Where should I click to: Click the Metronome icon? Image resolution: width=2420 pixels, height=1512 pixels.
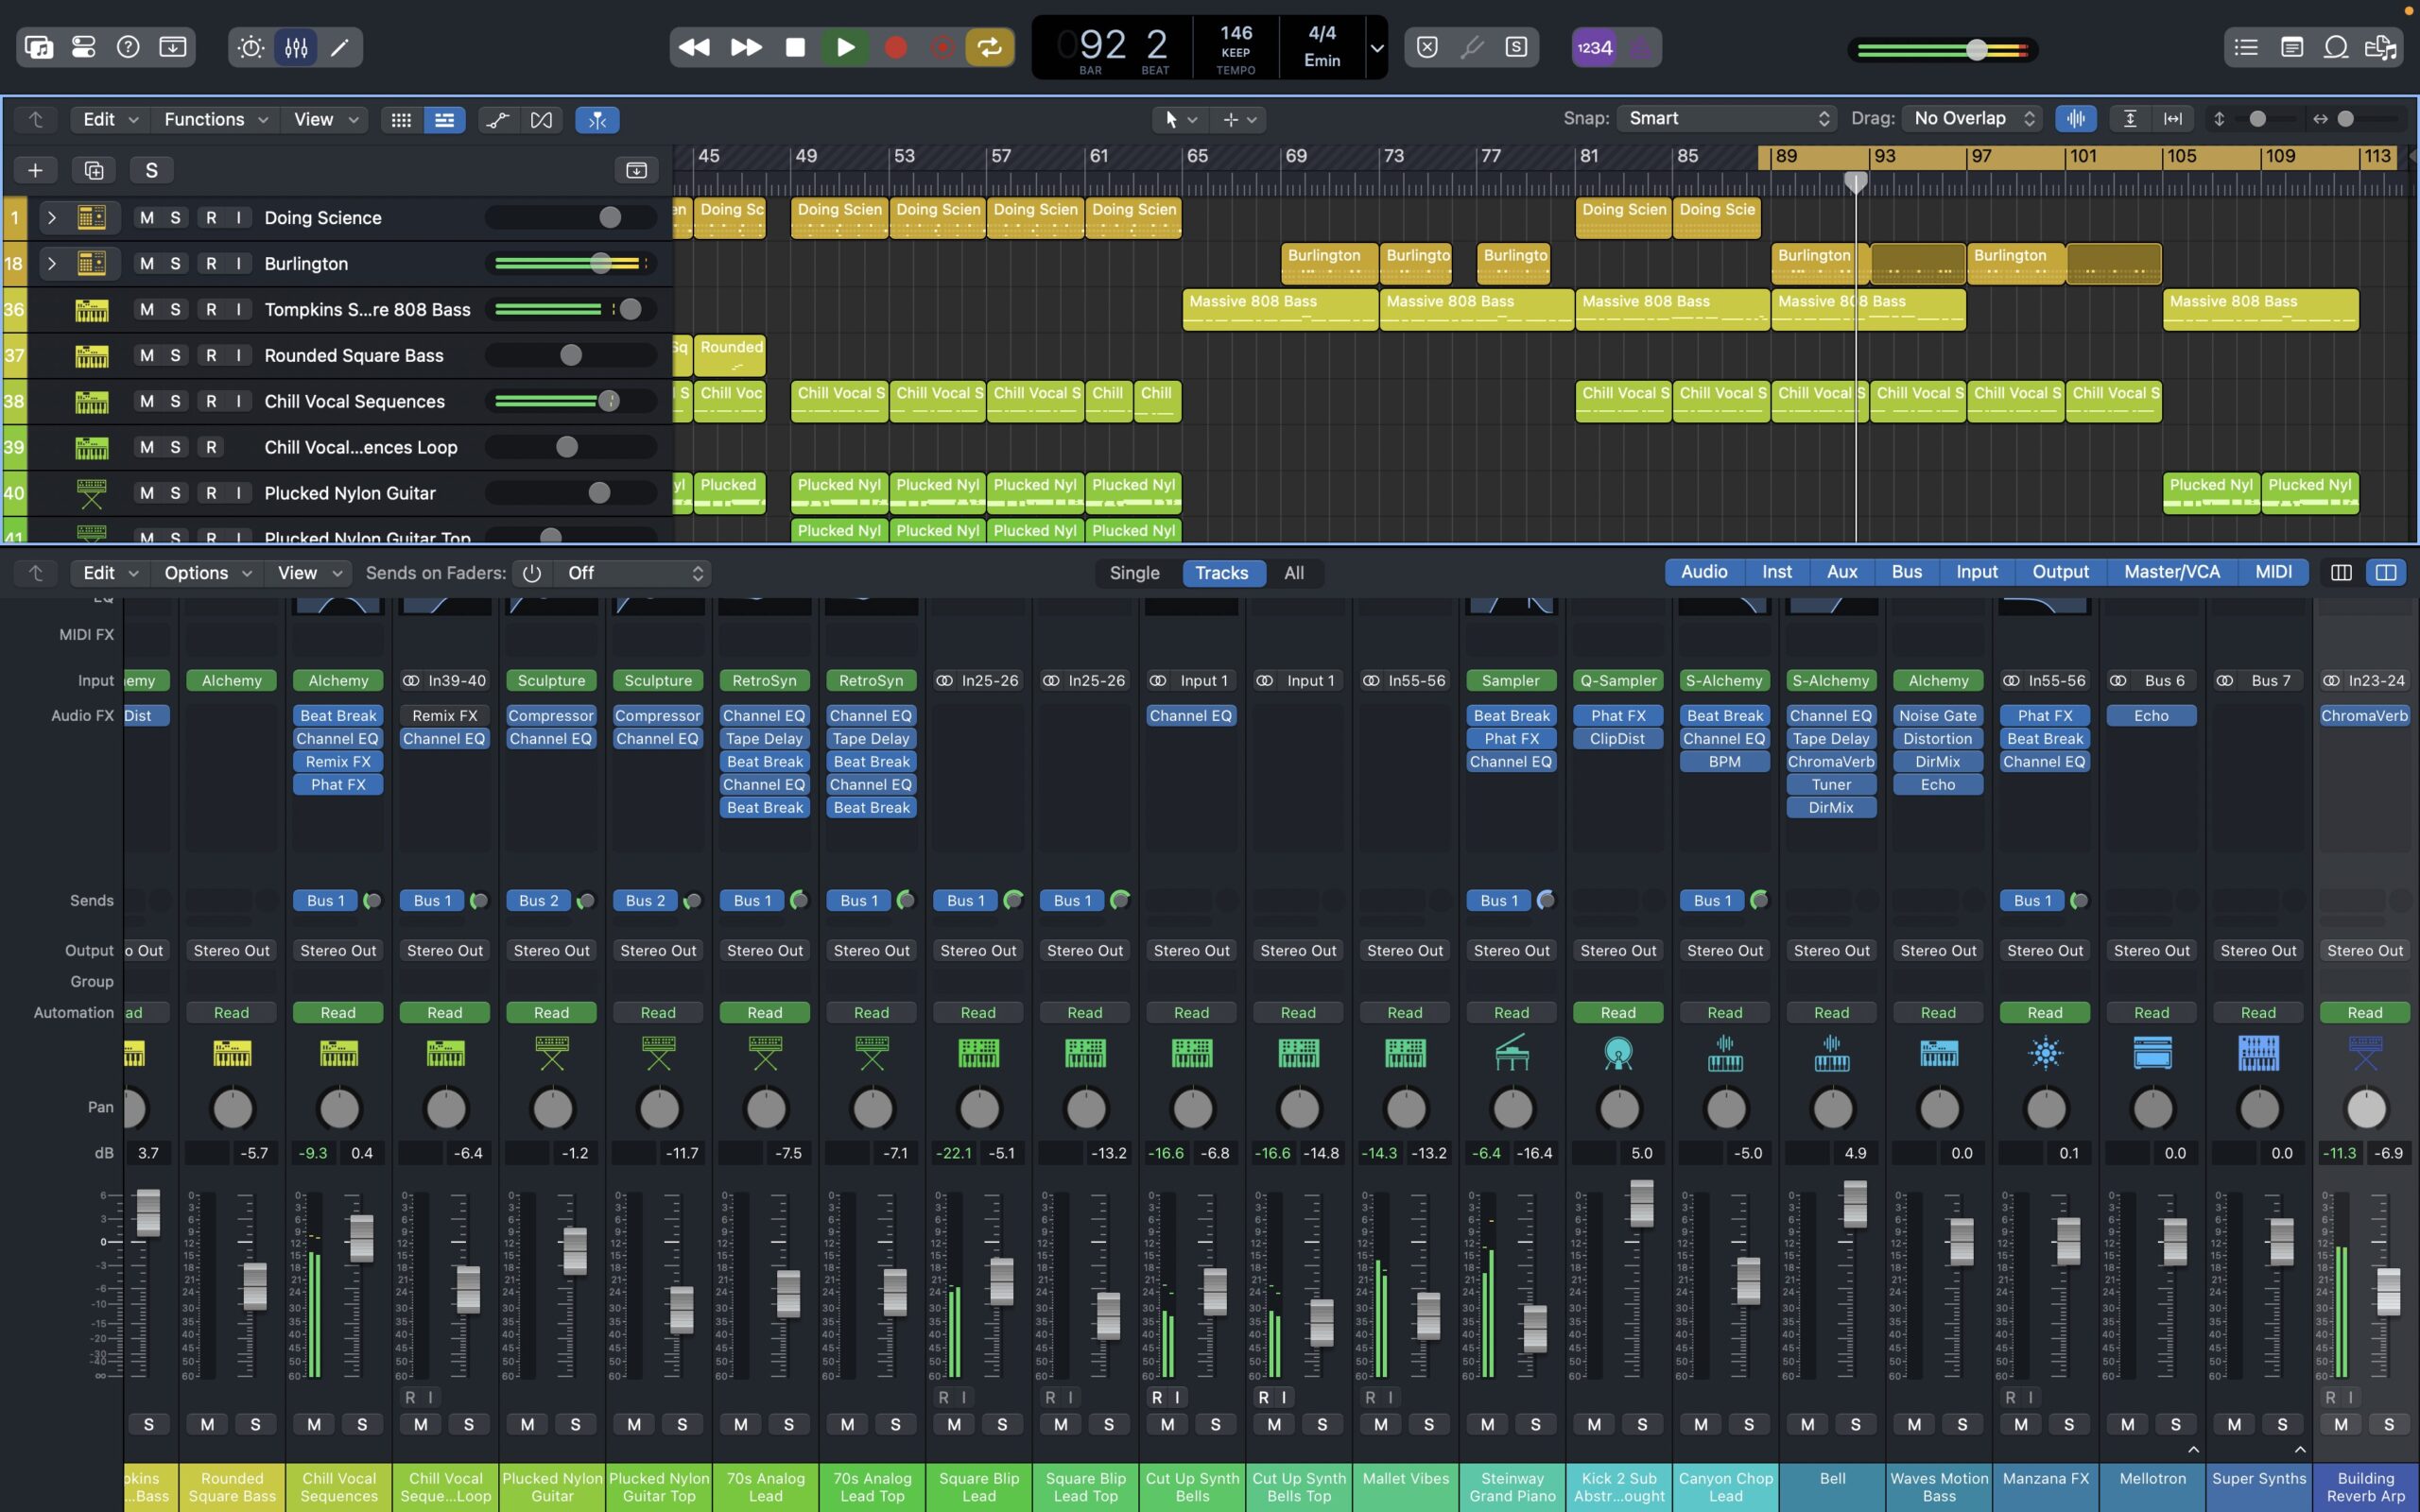[x=1639, y=47]
